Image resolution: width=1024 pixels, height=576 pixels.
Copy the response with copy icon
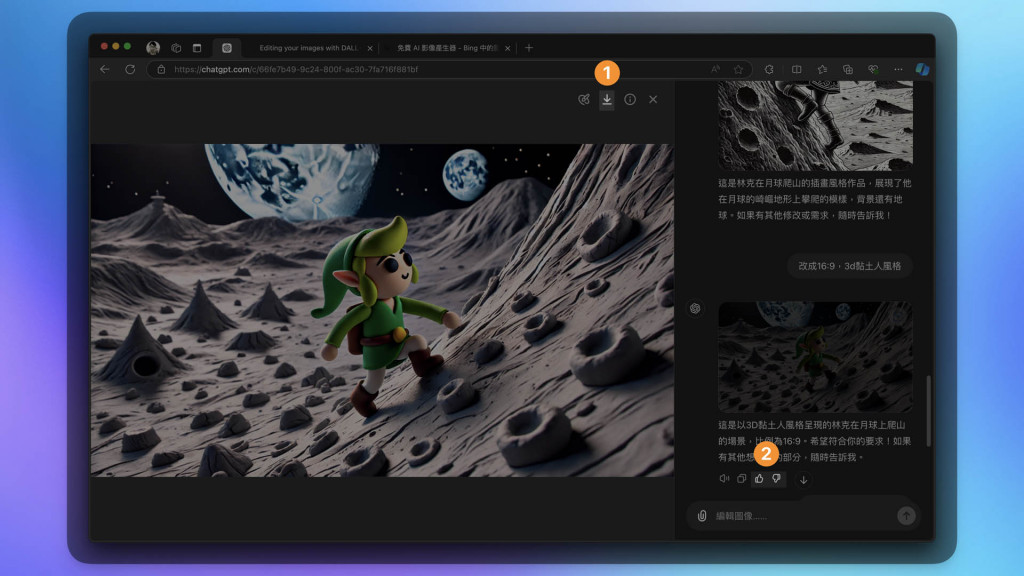pyautogui.click(x=741, y=479)
